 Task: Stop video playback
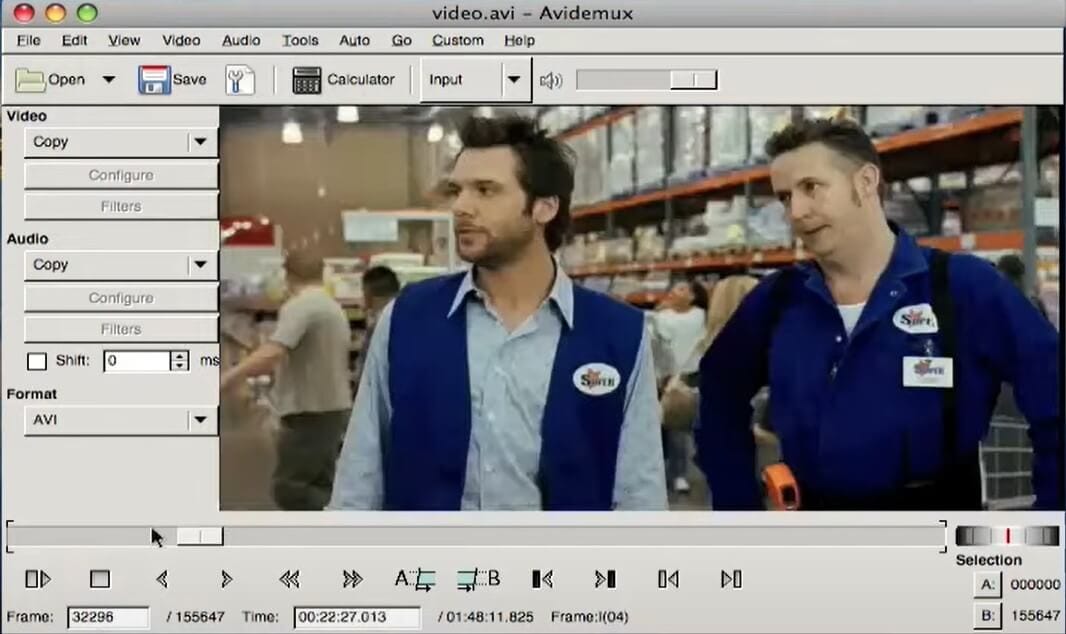(x=100, y=579)
